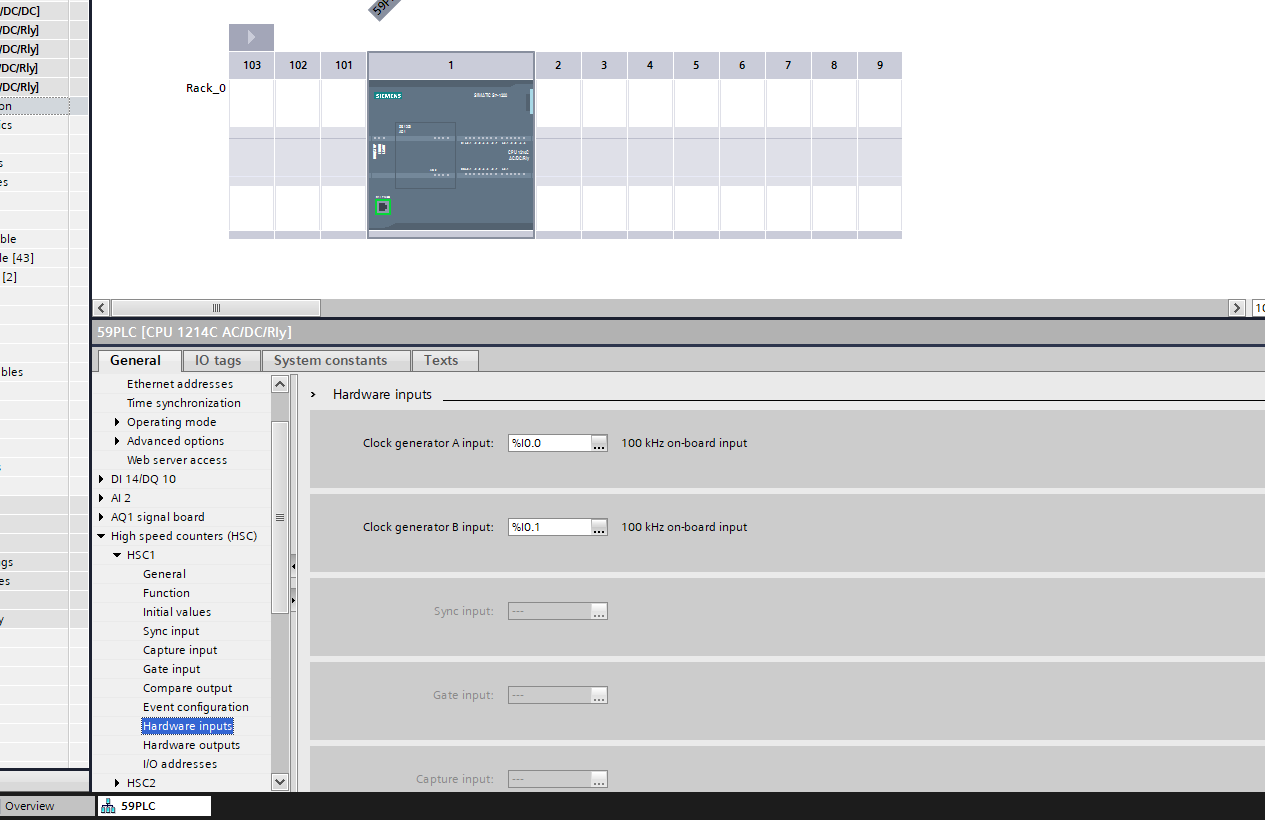This screenshot has width=1265, height=820.
Task: Open the System constants tab
Action: click(x=330, y=360)
